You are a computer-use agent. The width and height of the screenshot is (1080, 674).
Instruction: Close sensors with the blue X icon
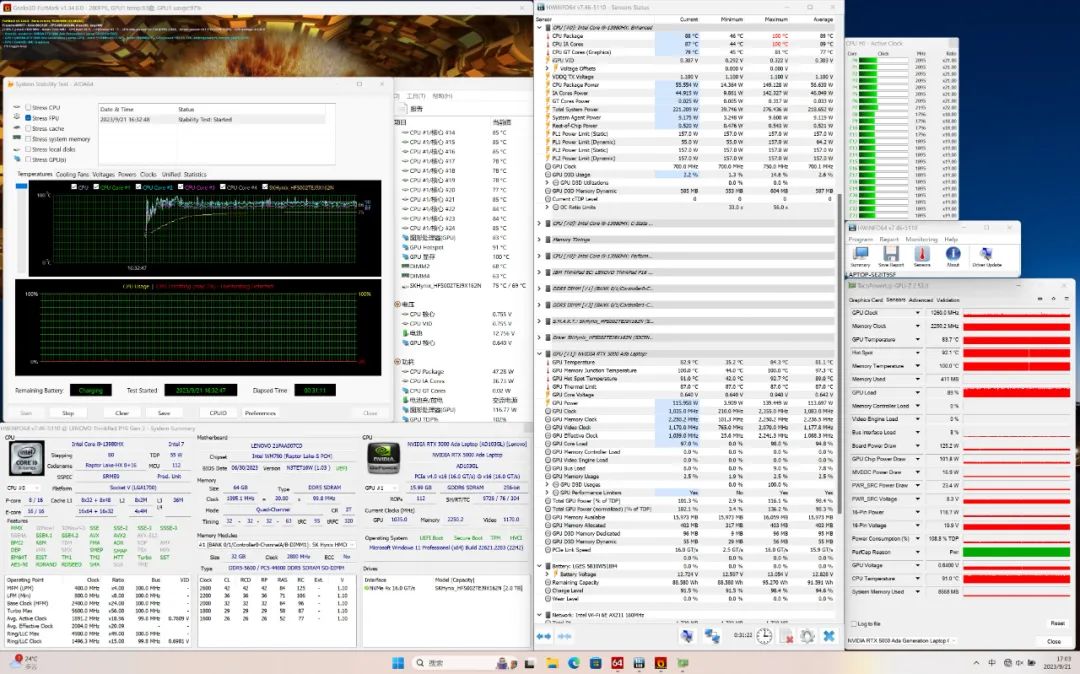coord(829,636)
